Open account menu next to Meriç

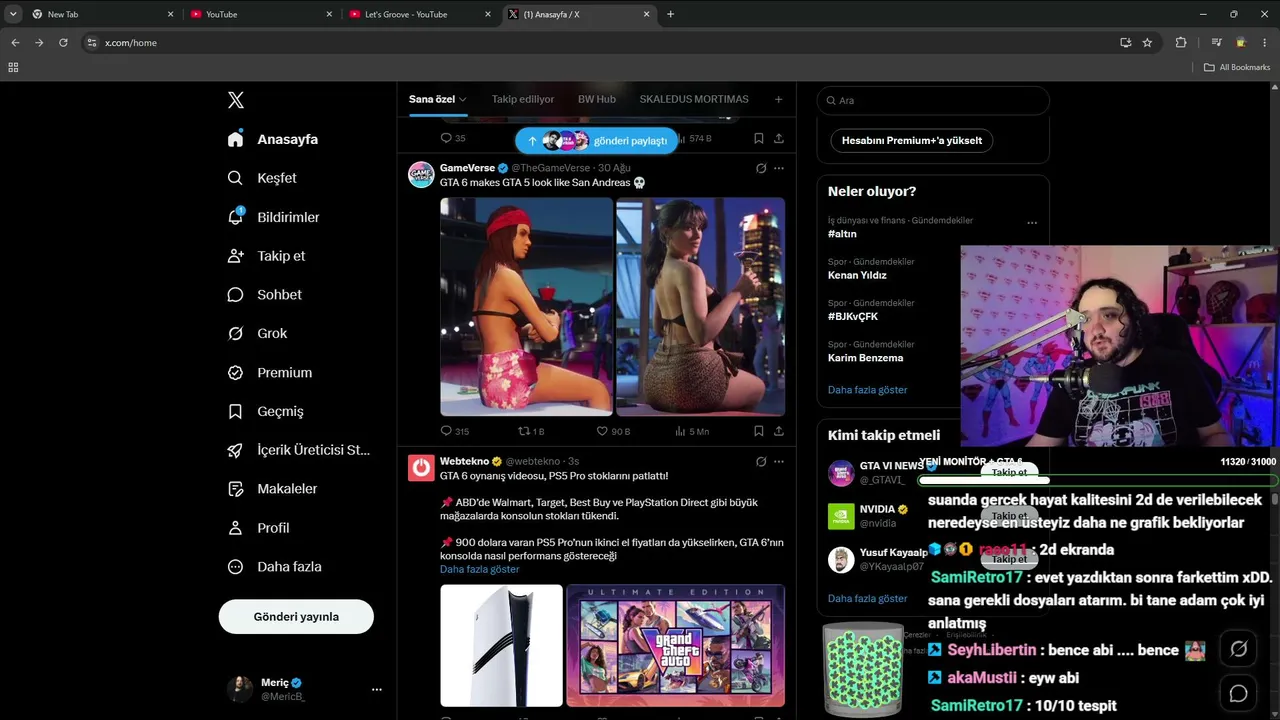(x=376, y=689)
